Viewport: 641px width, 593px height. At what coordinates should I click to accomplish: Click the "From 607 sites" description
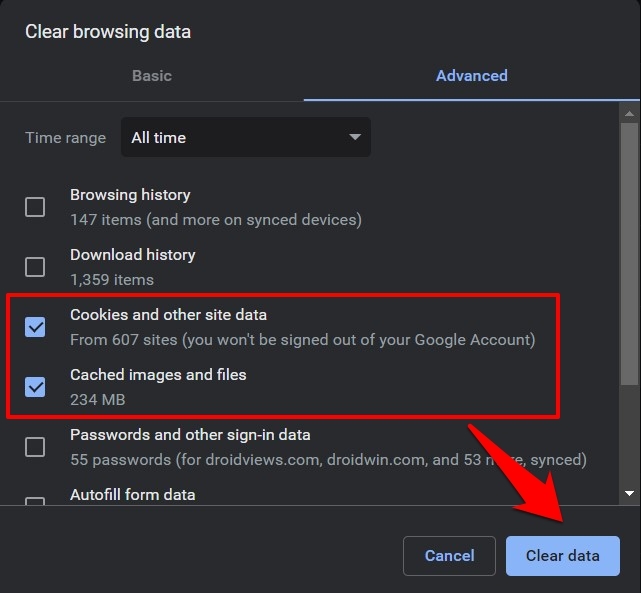click(x=303, y=340)
